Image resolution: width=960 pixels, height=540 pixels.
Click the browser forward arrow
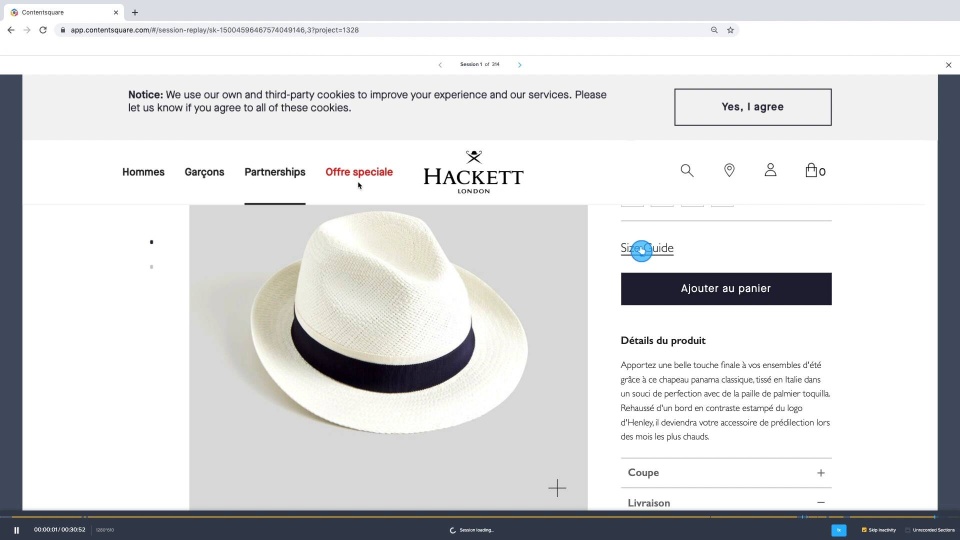coord(27,30)
